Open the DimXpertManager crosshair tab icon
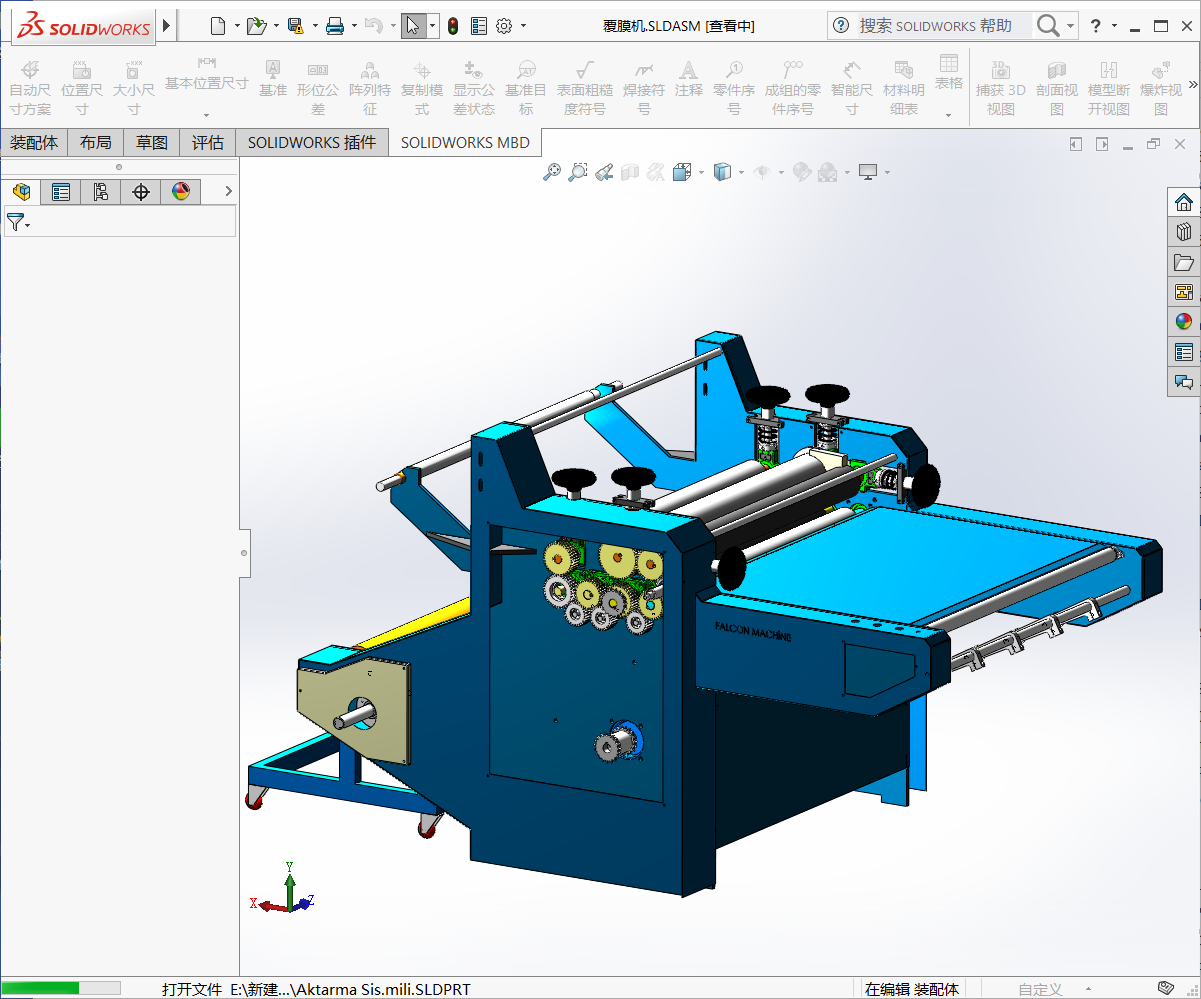 (141, 191)
